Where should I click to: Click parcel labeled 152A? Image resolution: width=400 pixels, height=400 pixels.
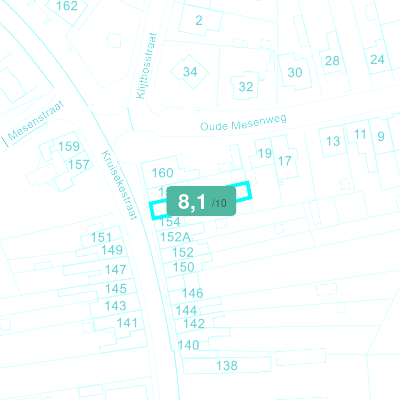[x=175, y=237]
